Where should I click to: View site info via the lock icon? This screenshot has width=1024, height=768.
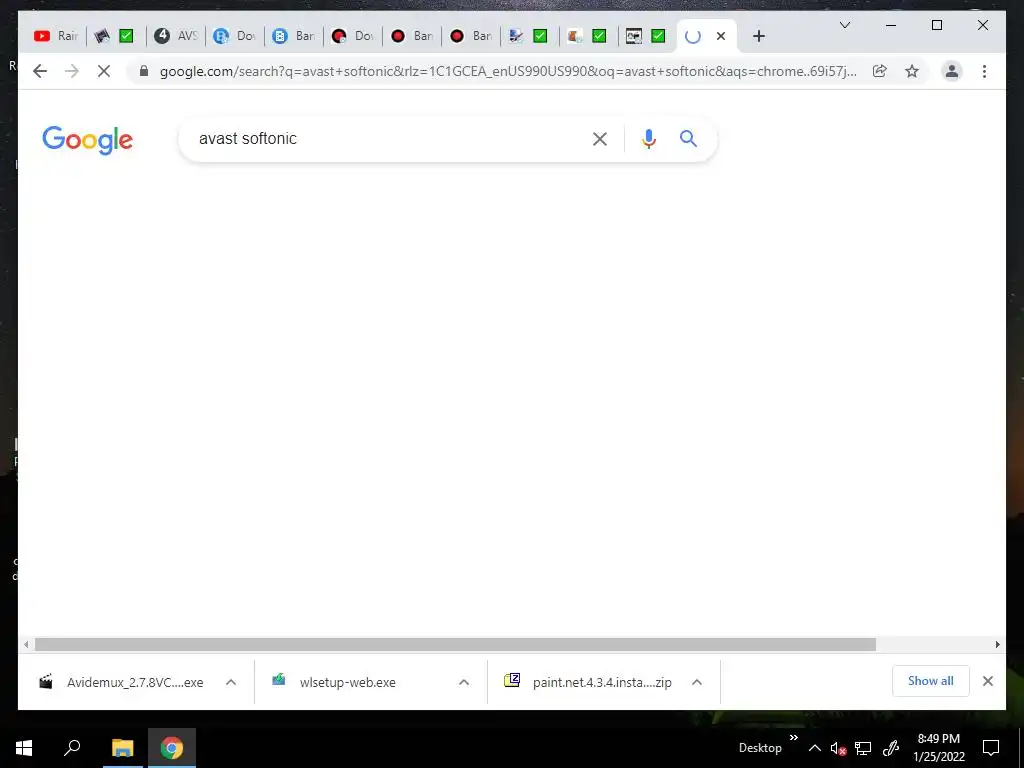click(144, 71)
